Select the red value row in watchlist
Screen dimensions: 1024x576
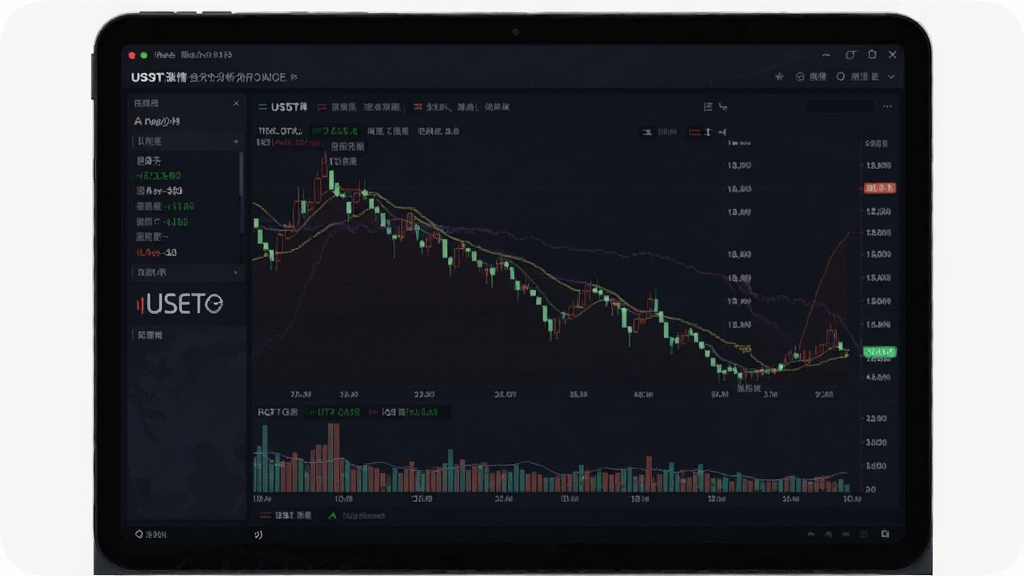156,253
